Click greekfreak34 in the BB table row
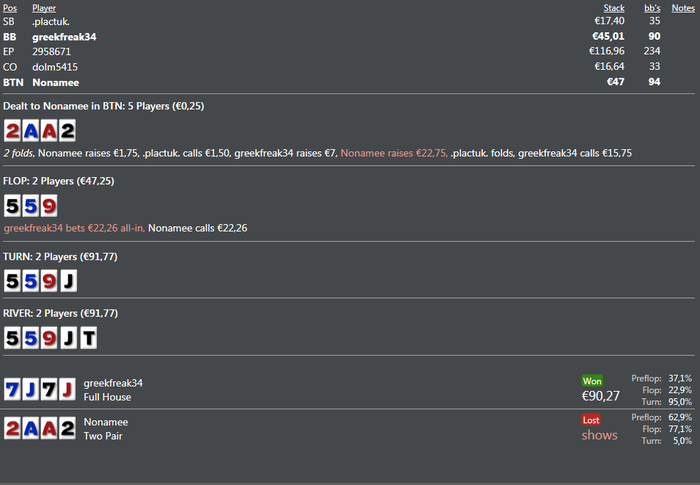Viewport: 700px width, 485px height. click(x=62, y=36)
